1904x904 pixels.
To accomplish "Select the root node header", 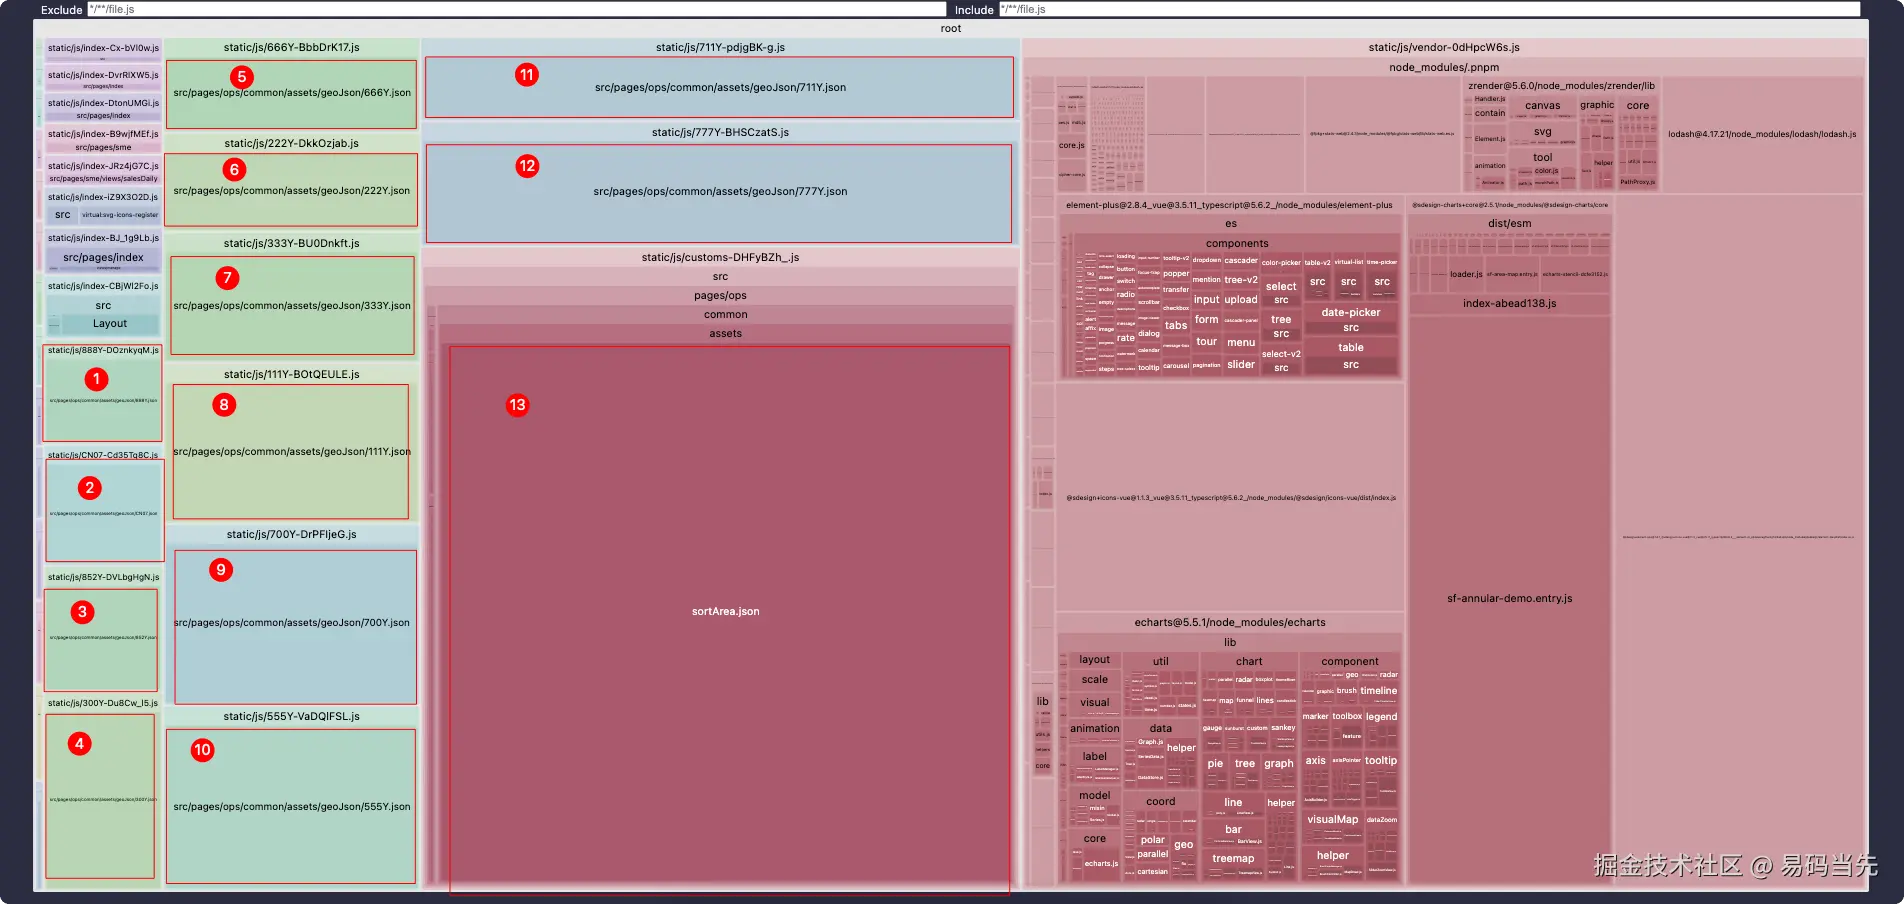I will tap(951, 28).
